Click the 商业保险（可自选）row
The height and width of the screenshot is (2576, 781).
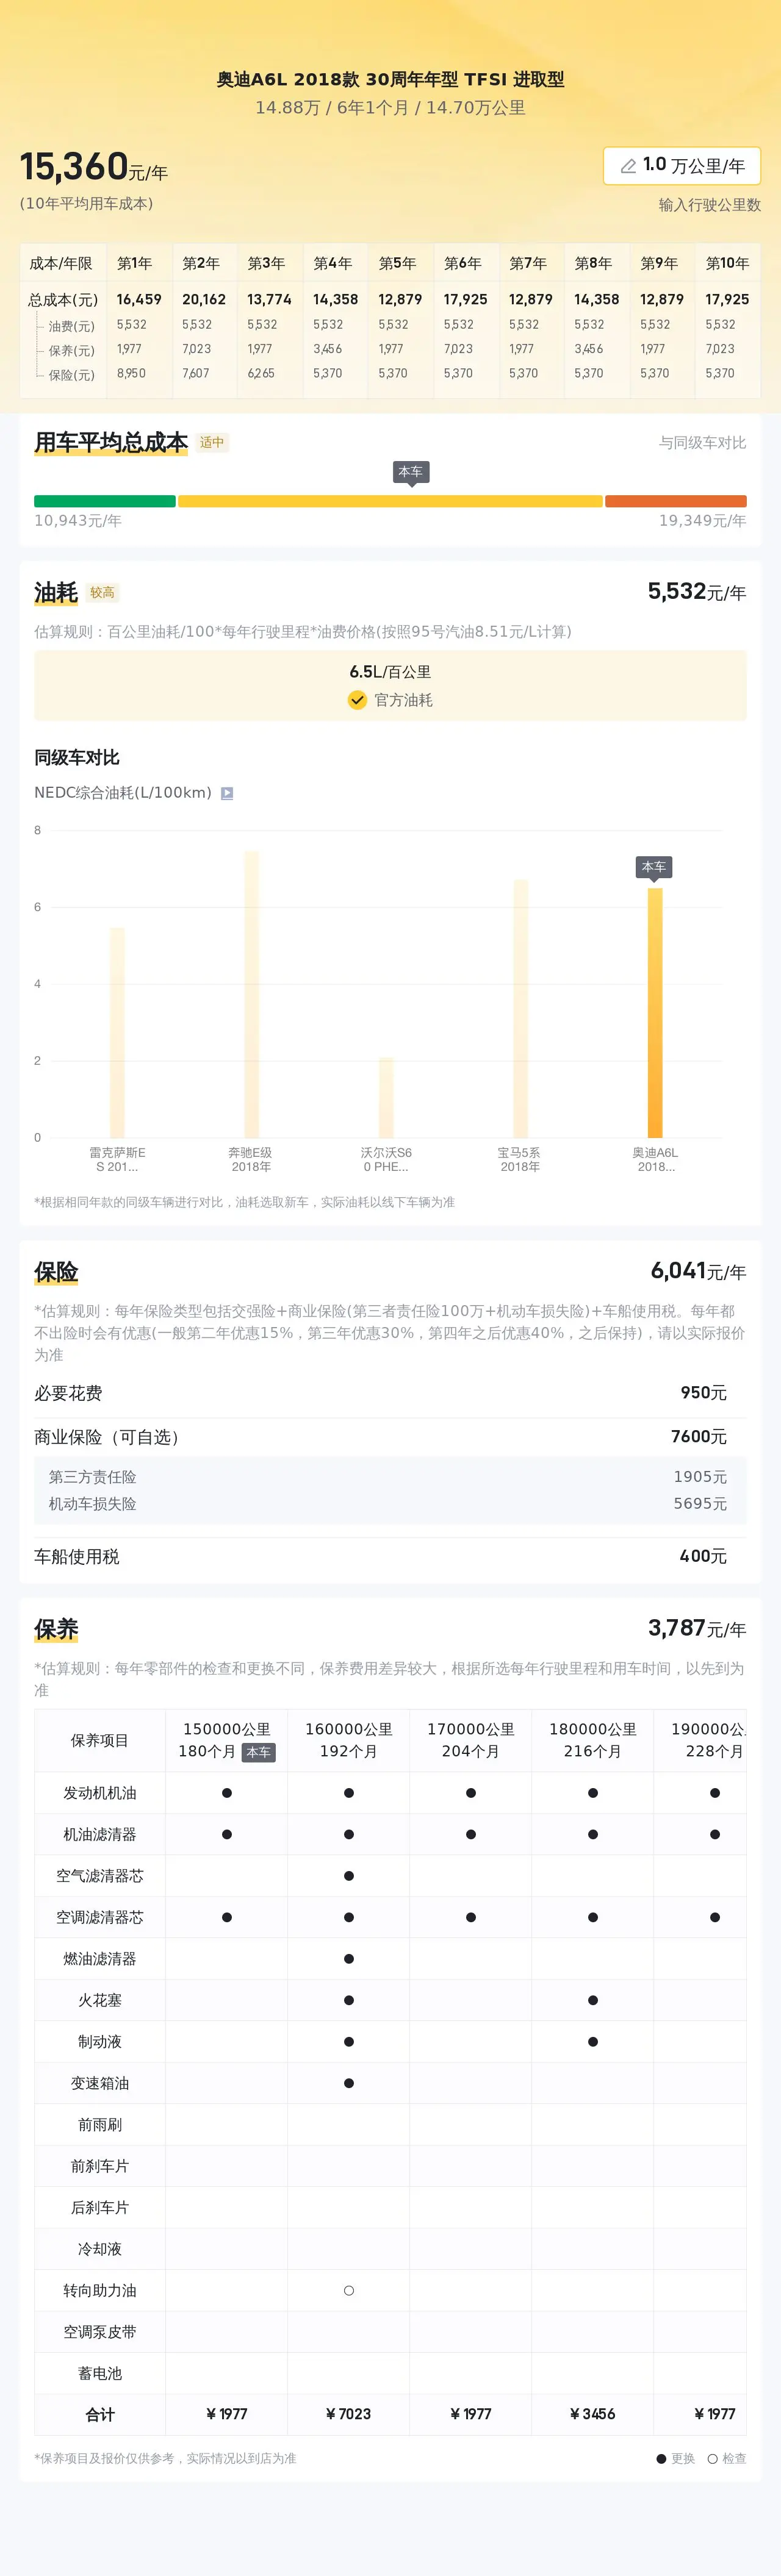(x=390, y=1437)
